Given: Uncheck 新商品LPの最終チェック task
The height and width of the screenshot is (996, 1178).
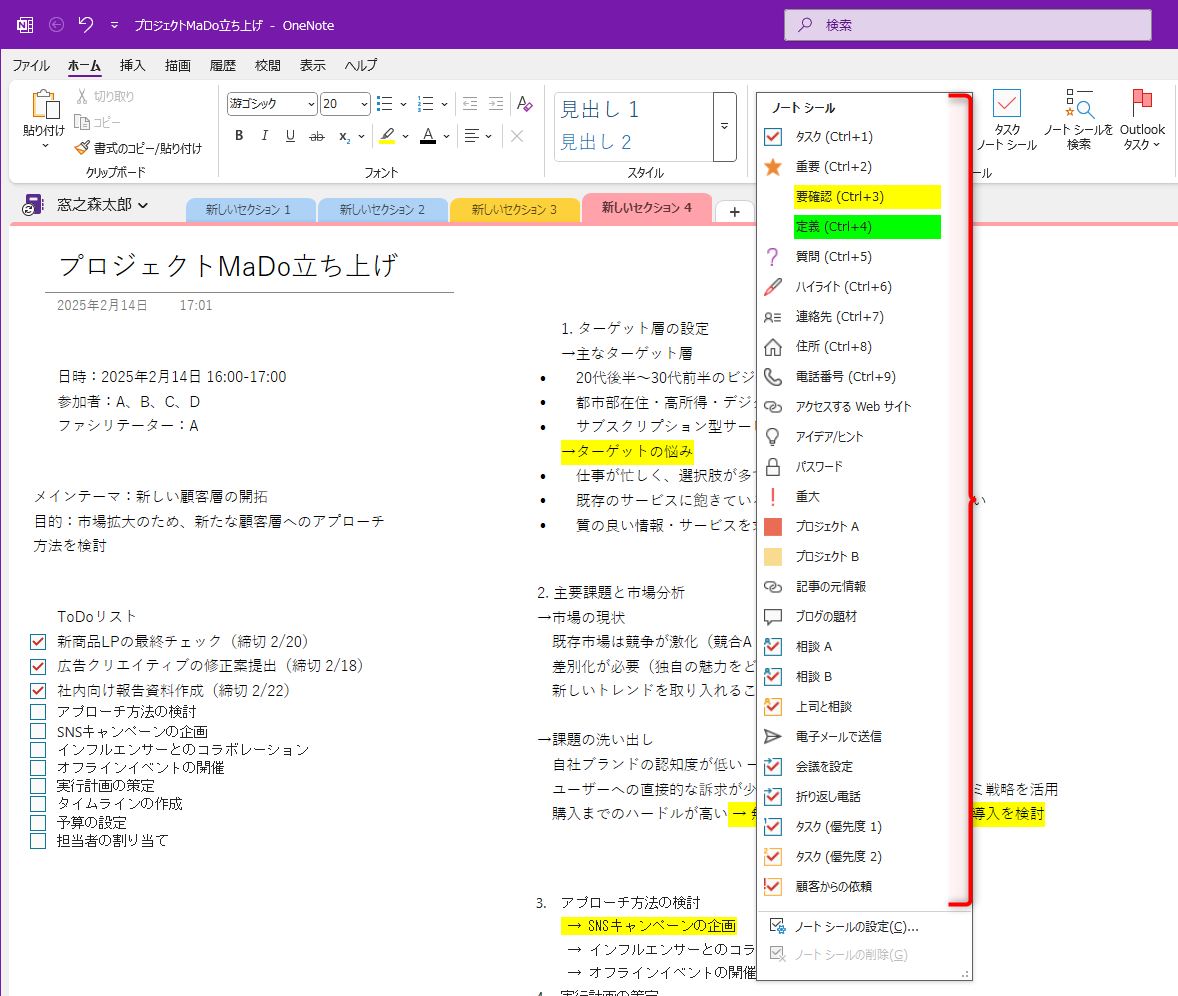Looking at the screenshot, I should click(37, 642).
